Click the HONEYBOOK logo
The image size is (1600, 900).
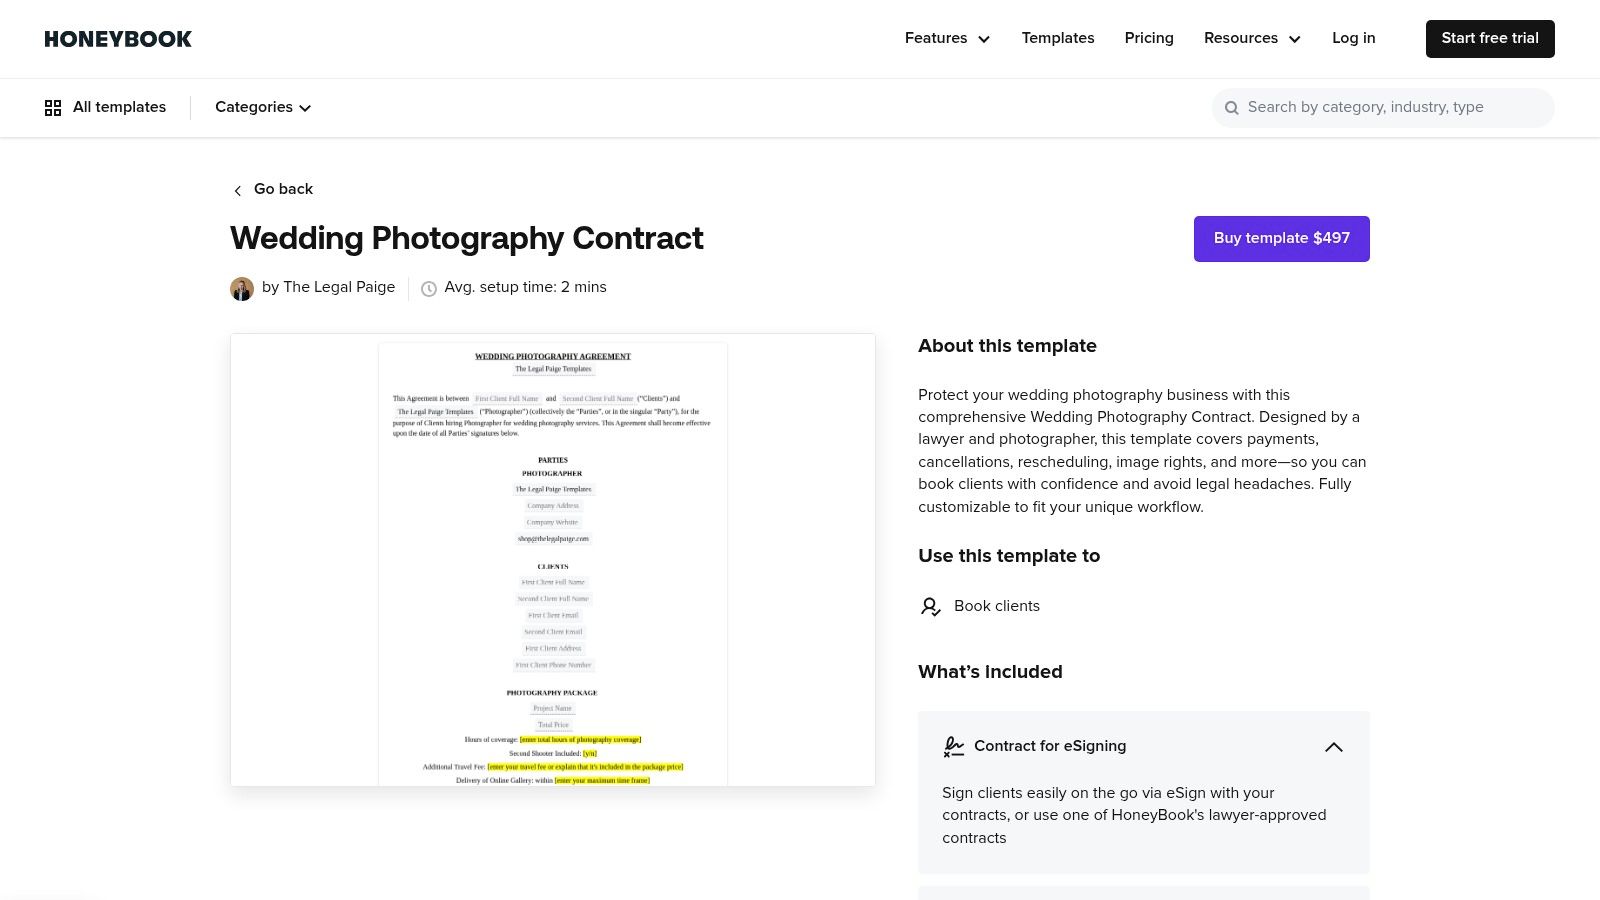point(117,39)
